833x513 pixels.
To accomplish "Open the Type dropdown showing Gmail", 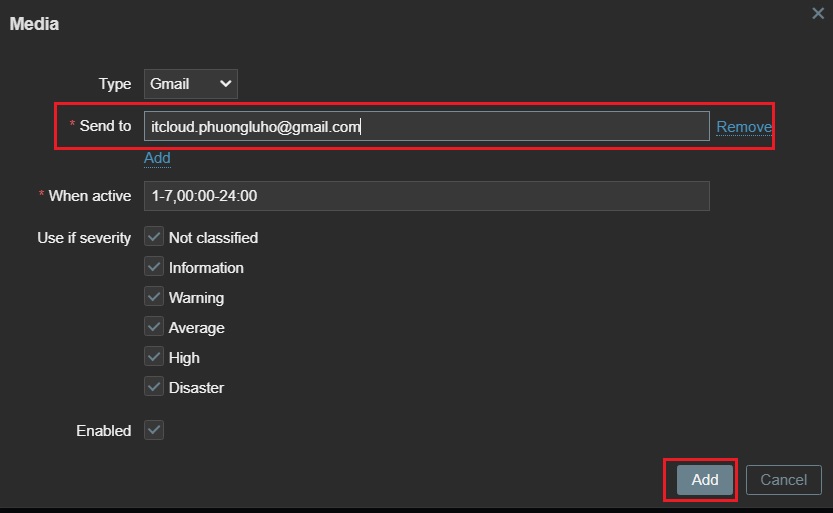I will click(191, 84).
